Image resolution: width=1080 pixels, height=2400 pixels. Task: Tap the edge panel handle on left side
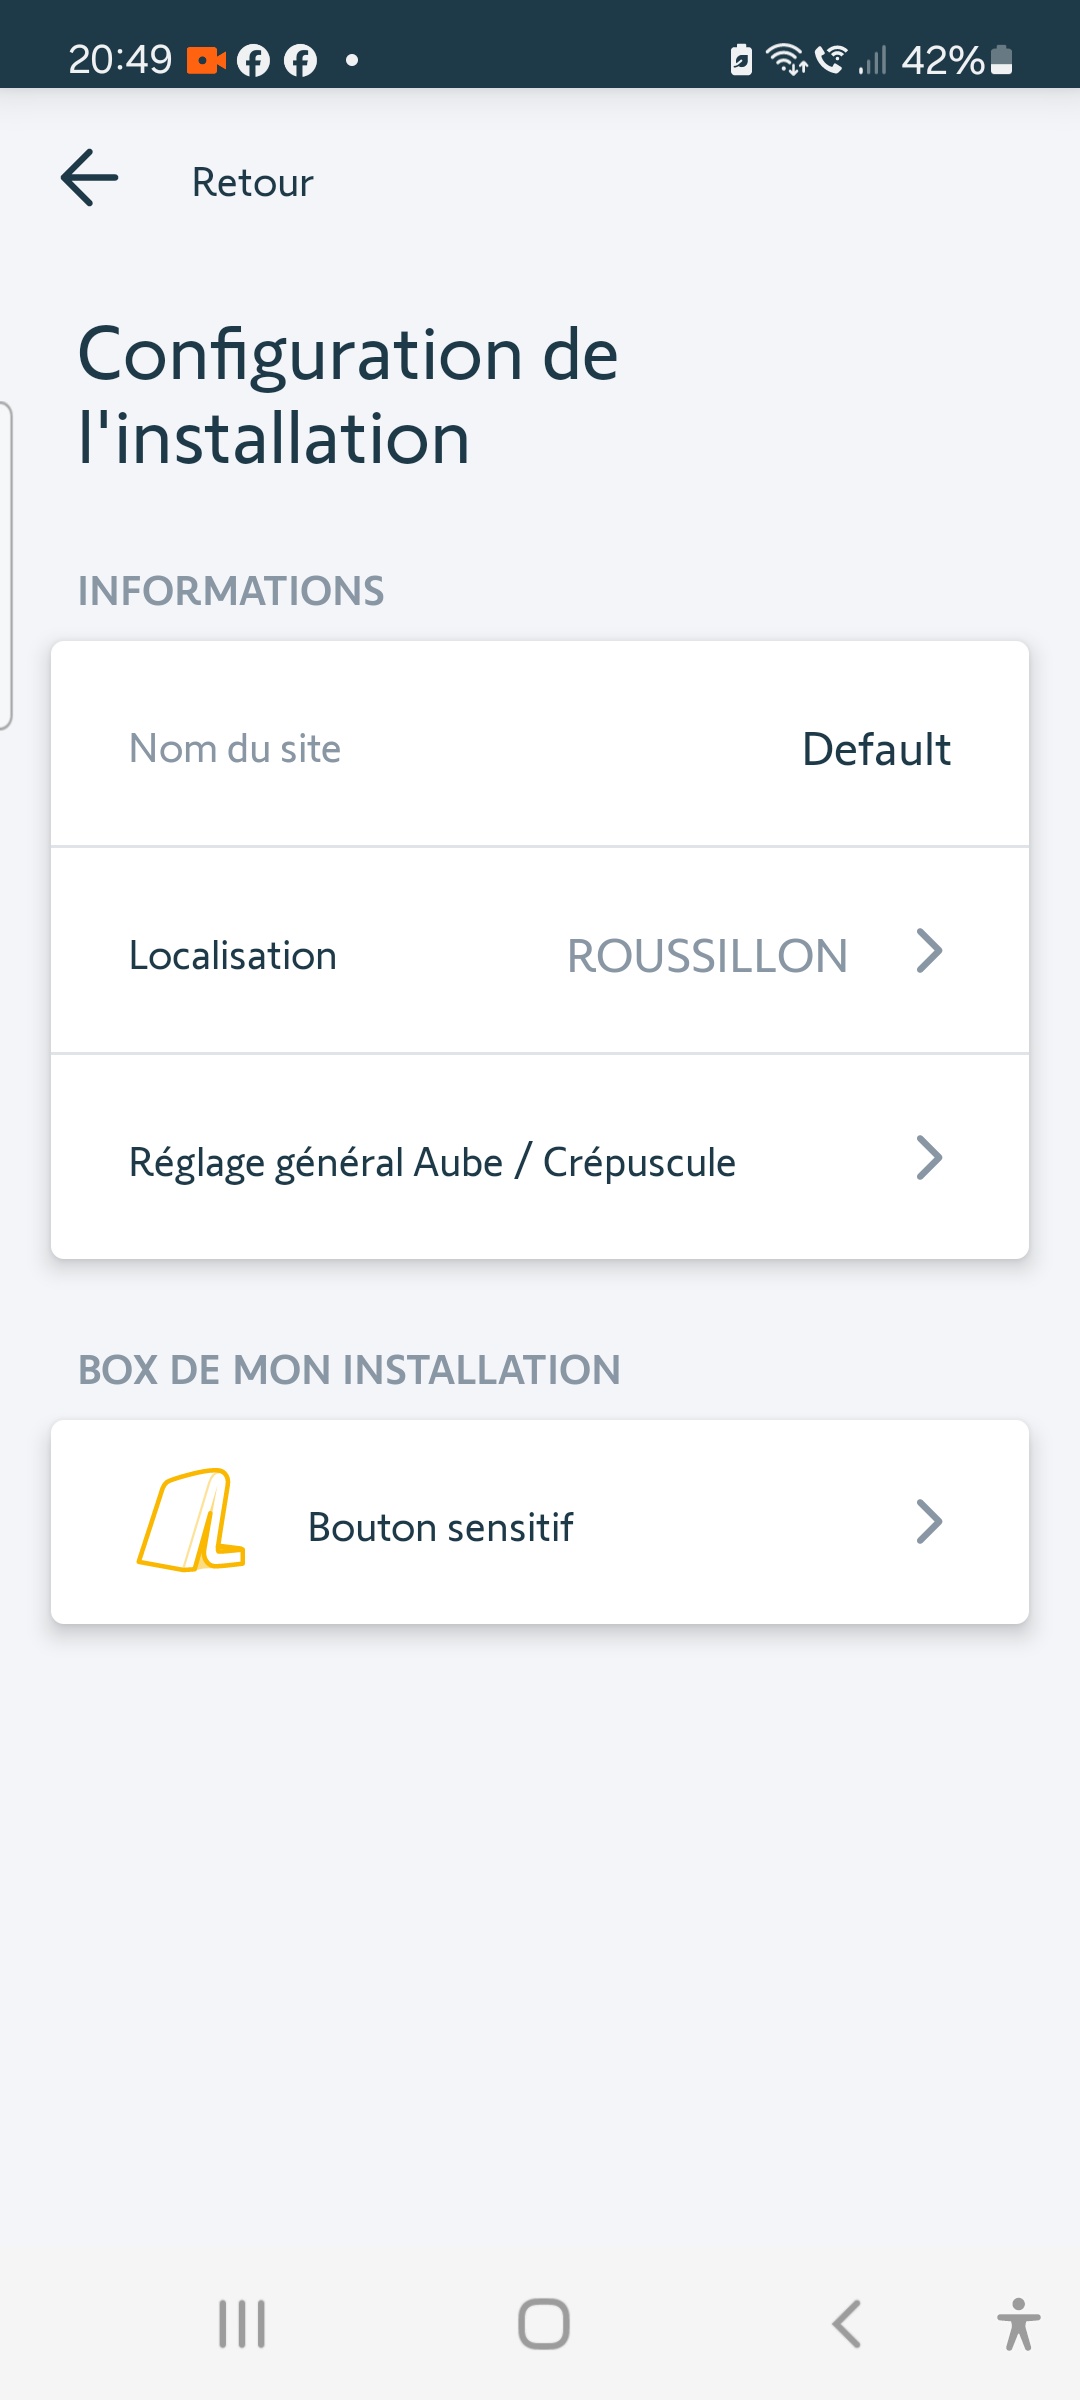[6, 565]
